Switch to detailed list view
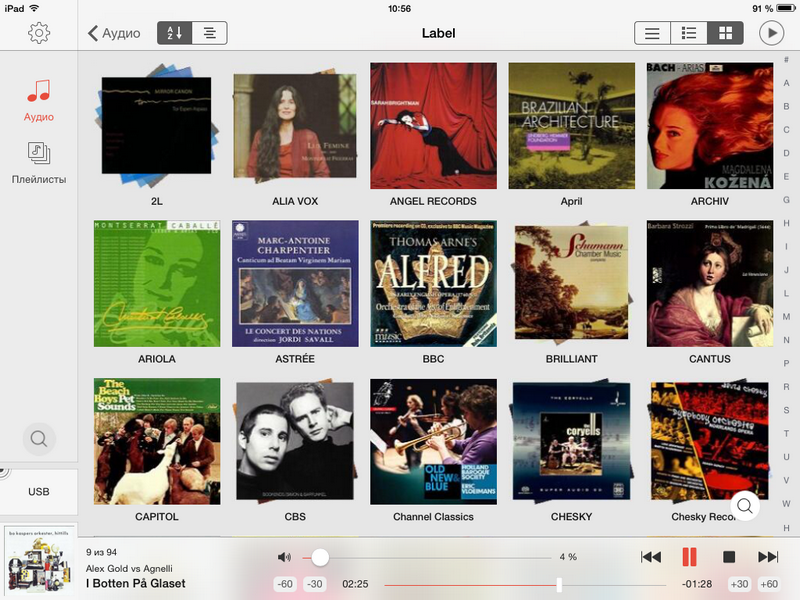 689,33
